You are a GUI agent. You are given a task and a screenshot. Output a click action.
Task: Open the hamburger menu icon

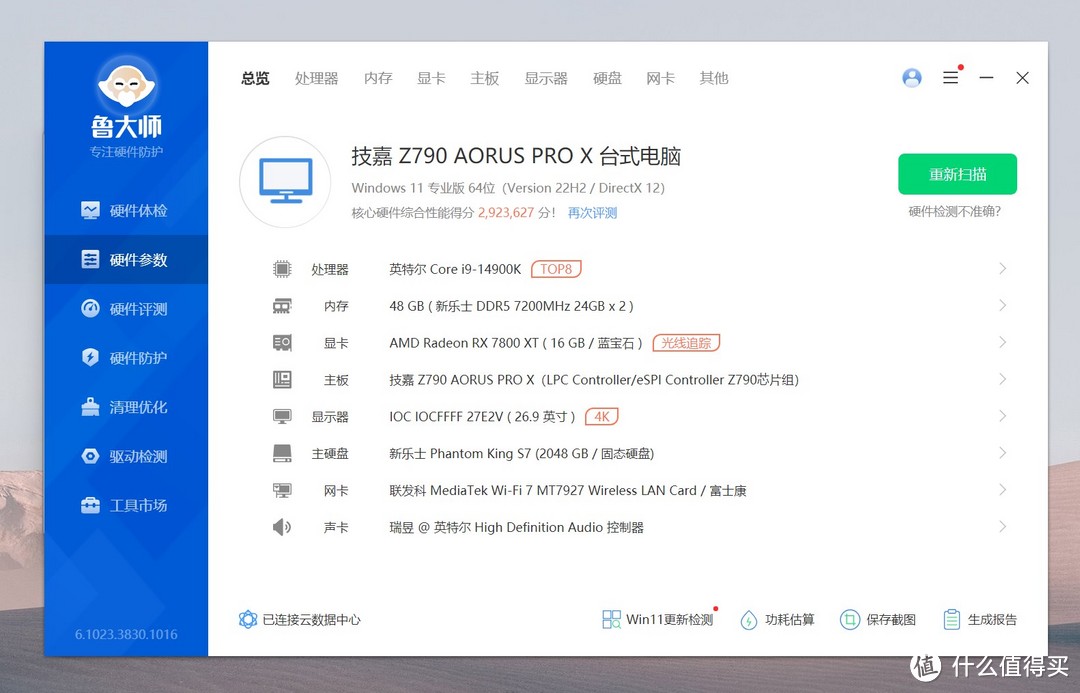click(951, 78)
